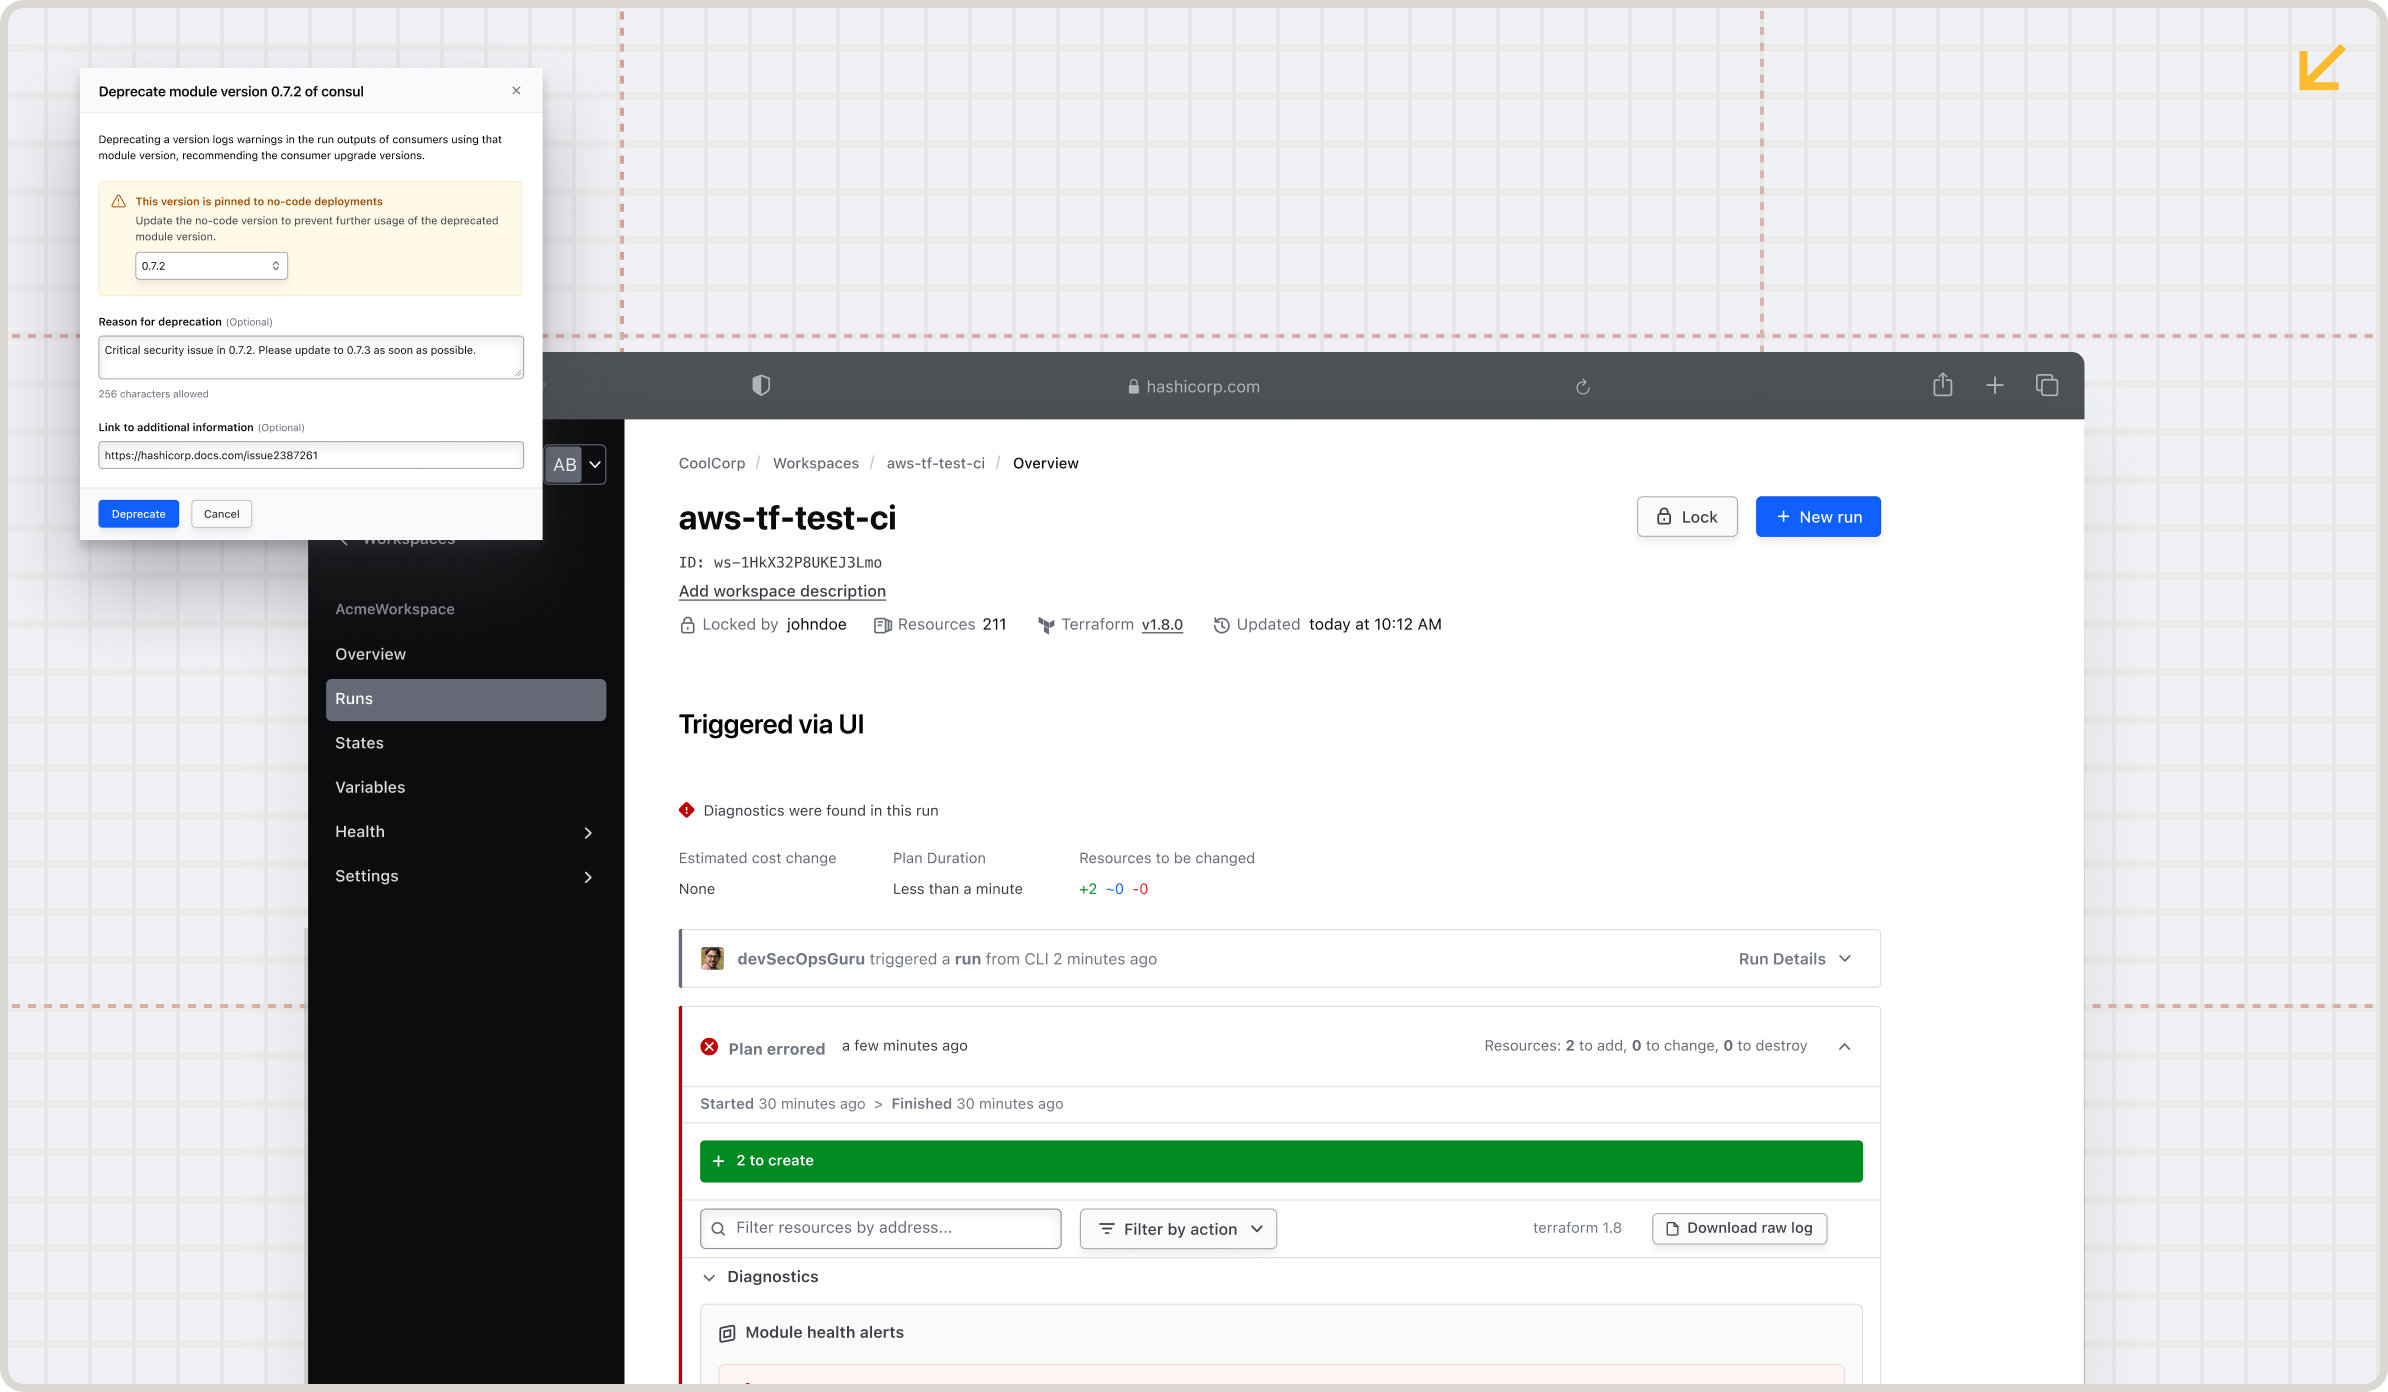Click the Add workspace description link

[782, 591]
